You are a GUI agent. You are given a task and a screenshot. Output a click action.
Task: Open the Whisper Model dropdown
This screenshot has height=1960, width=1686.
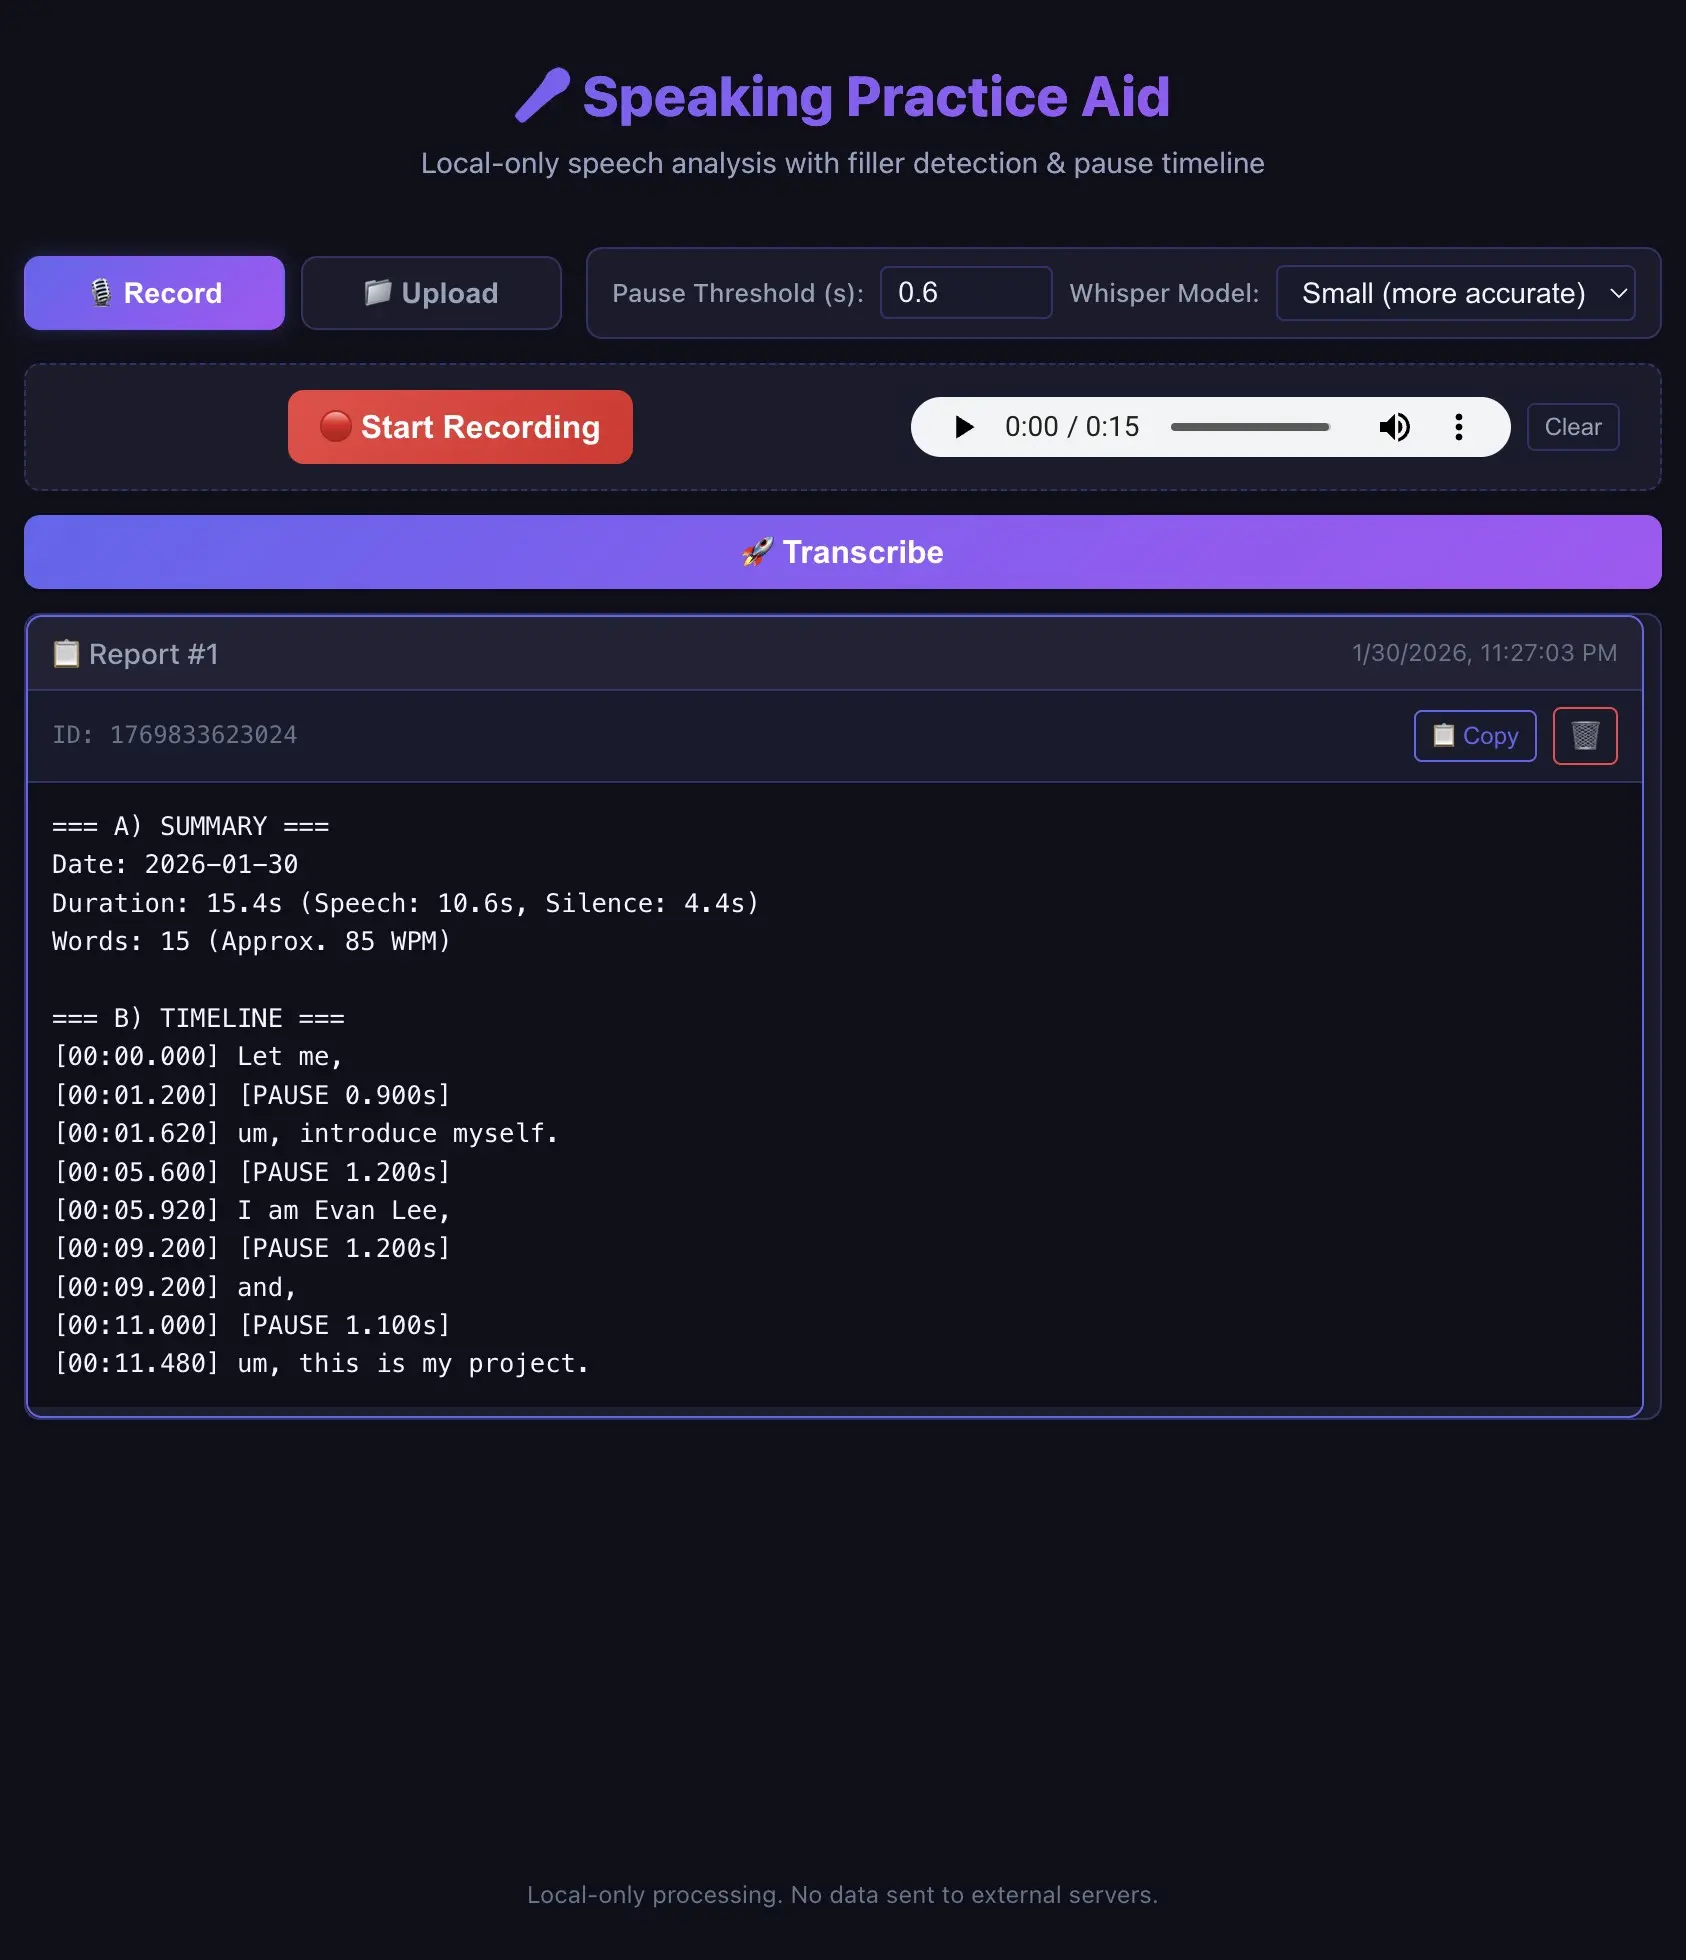[1455, 293]
